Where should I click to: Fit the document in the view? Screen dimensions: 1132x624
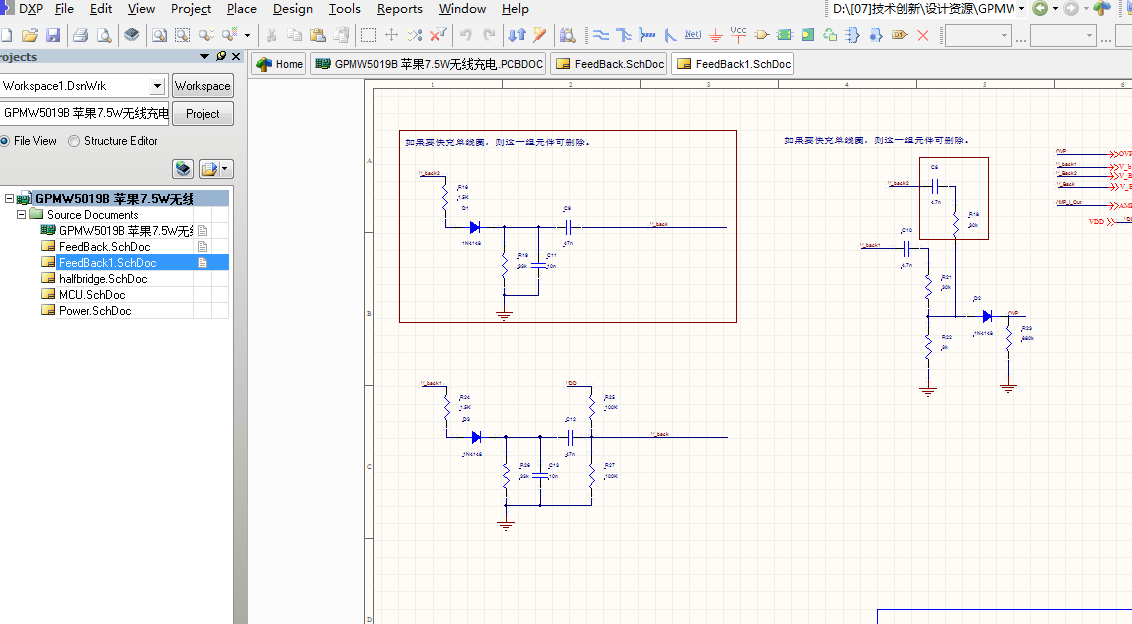click(x=160, y=35)
